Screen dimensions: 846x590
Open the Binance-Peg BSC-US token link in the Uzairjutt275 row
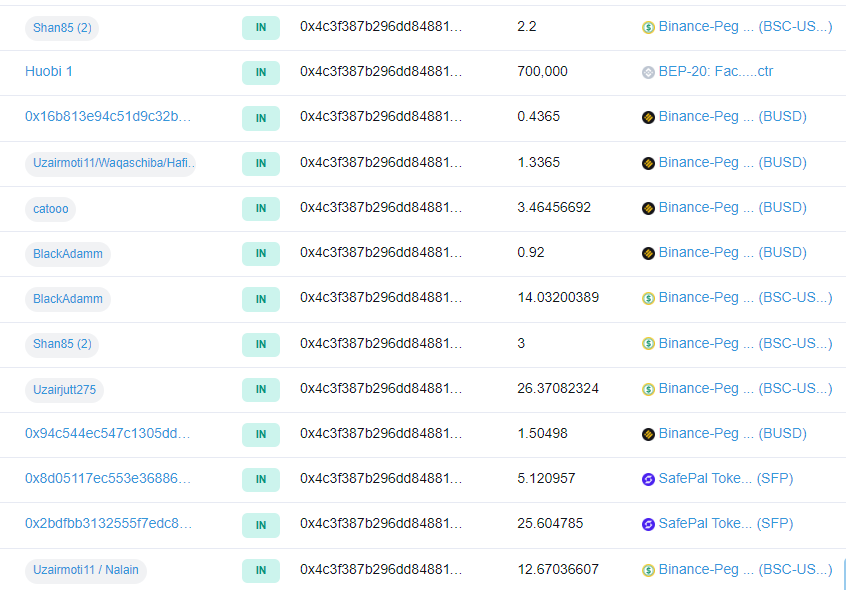(746, 388)
